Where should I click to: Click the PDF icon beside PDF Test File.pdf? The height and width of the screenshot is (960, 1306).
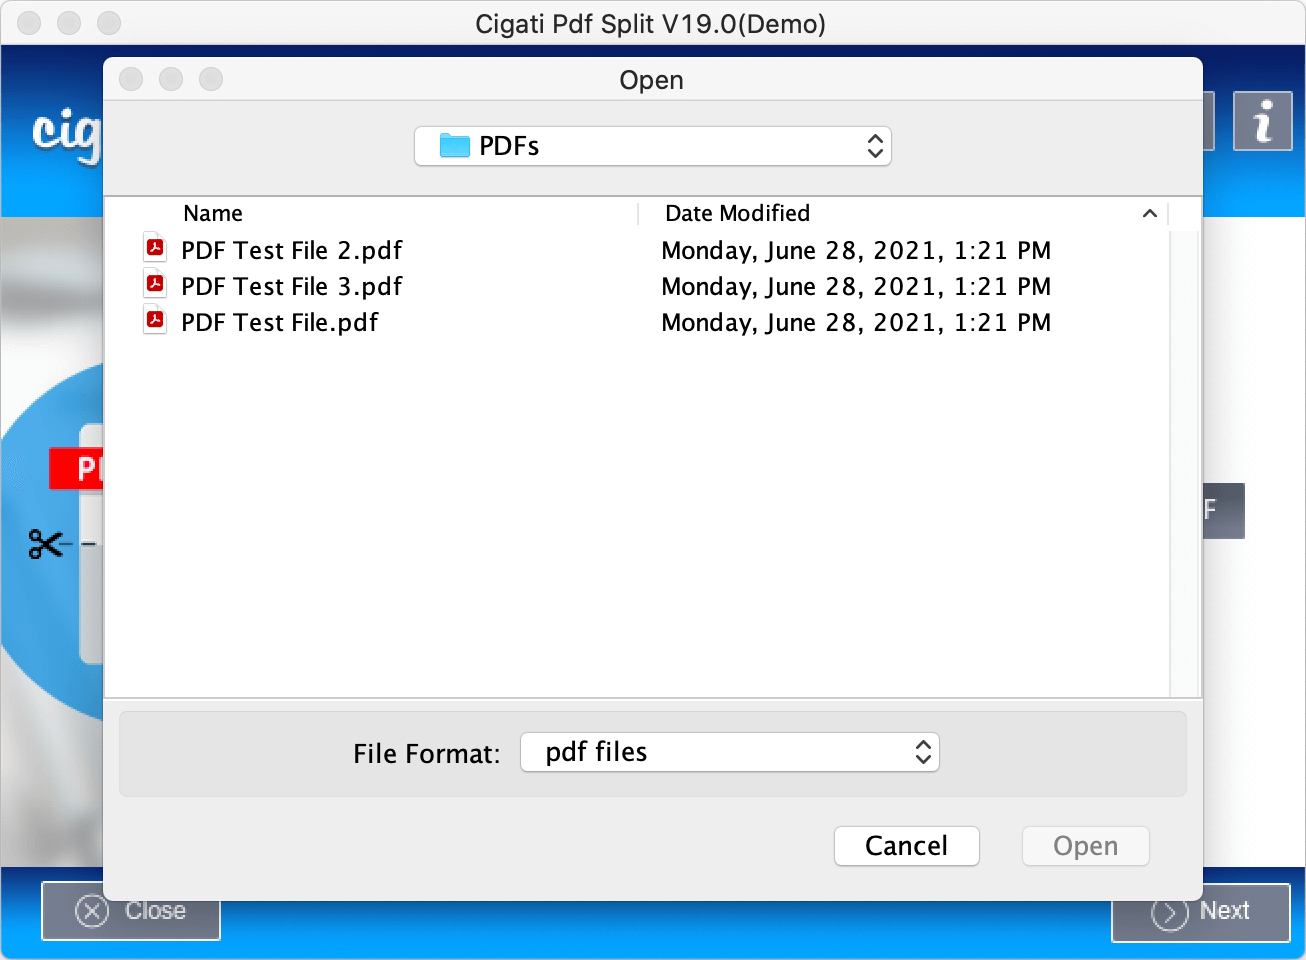155,320
